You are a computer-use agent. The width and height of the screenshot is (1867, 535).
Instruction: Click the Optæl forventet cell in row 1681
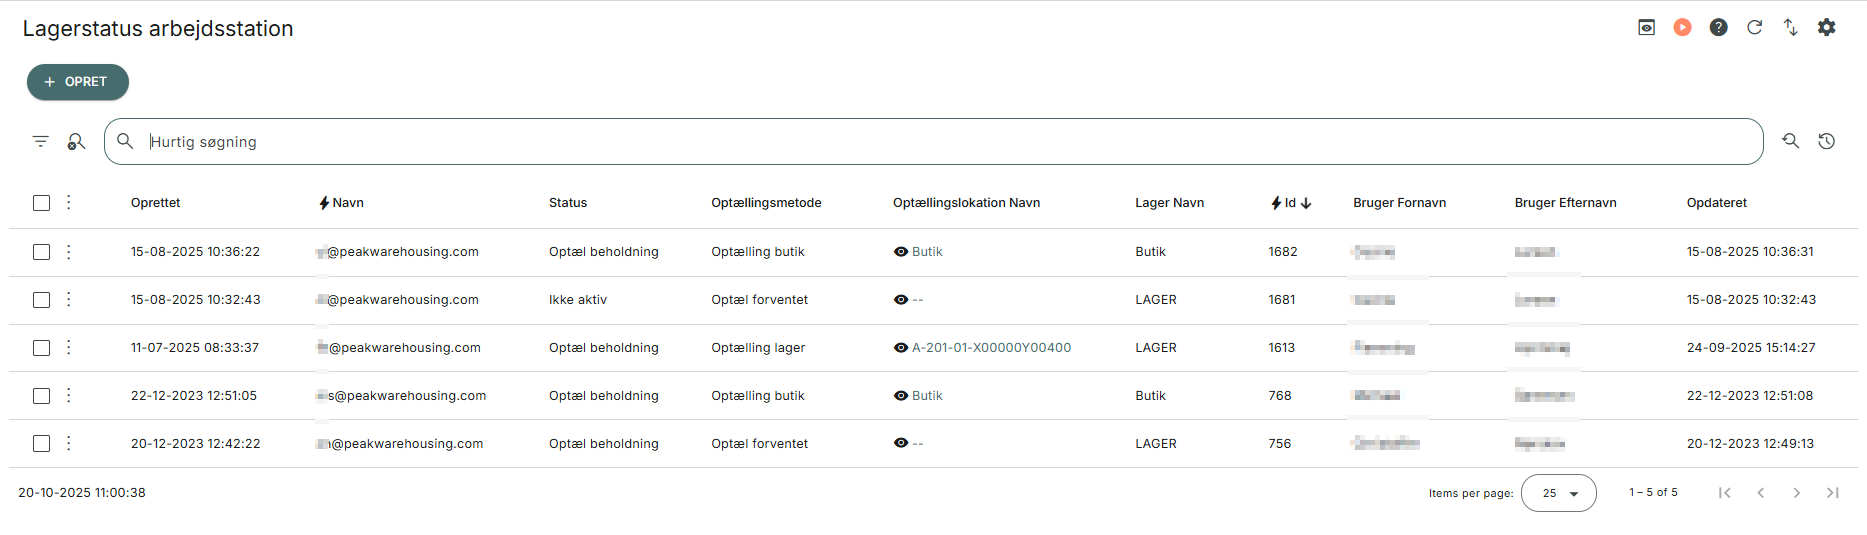coord(760,300)
